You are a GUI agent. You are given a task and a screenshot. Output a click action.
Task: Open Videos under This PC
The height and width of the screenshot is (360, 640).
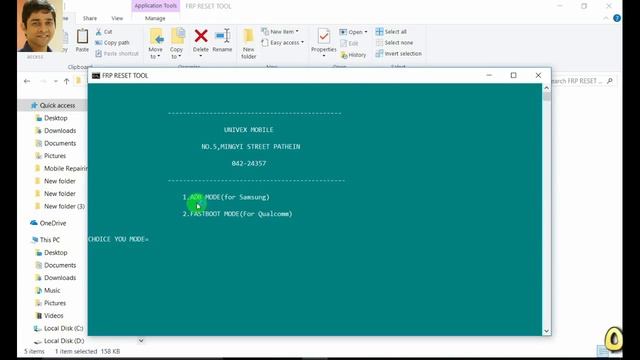(53, 316)
